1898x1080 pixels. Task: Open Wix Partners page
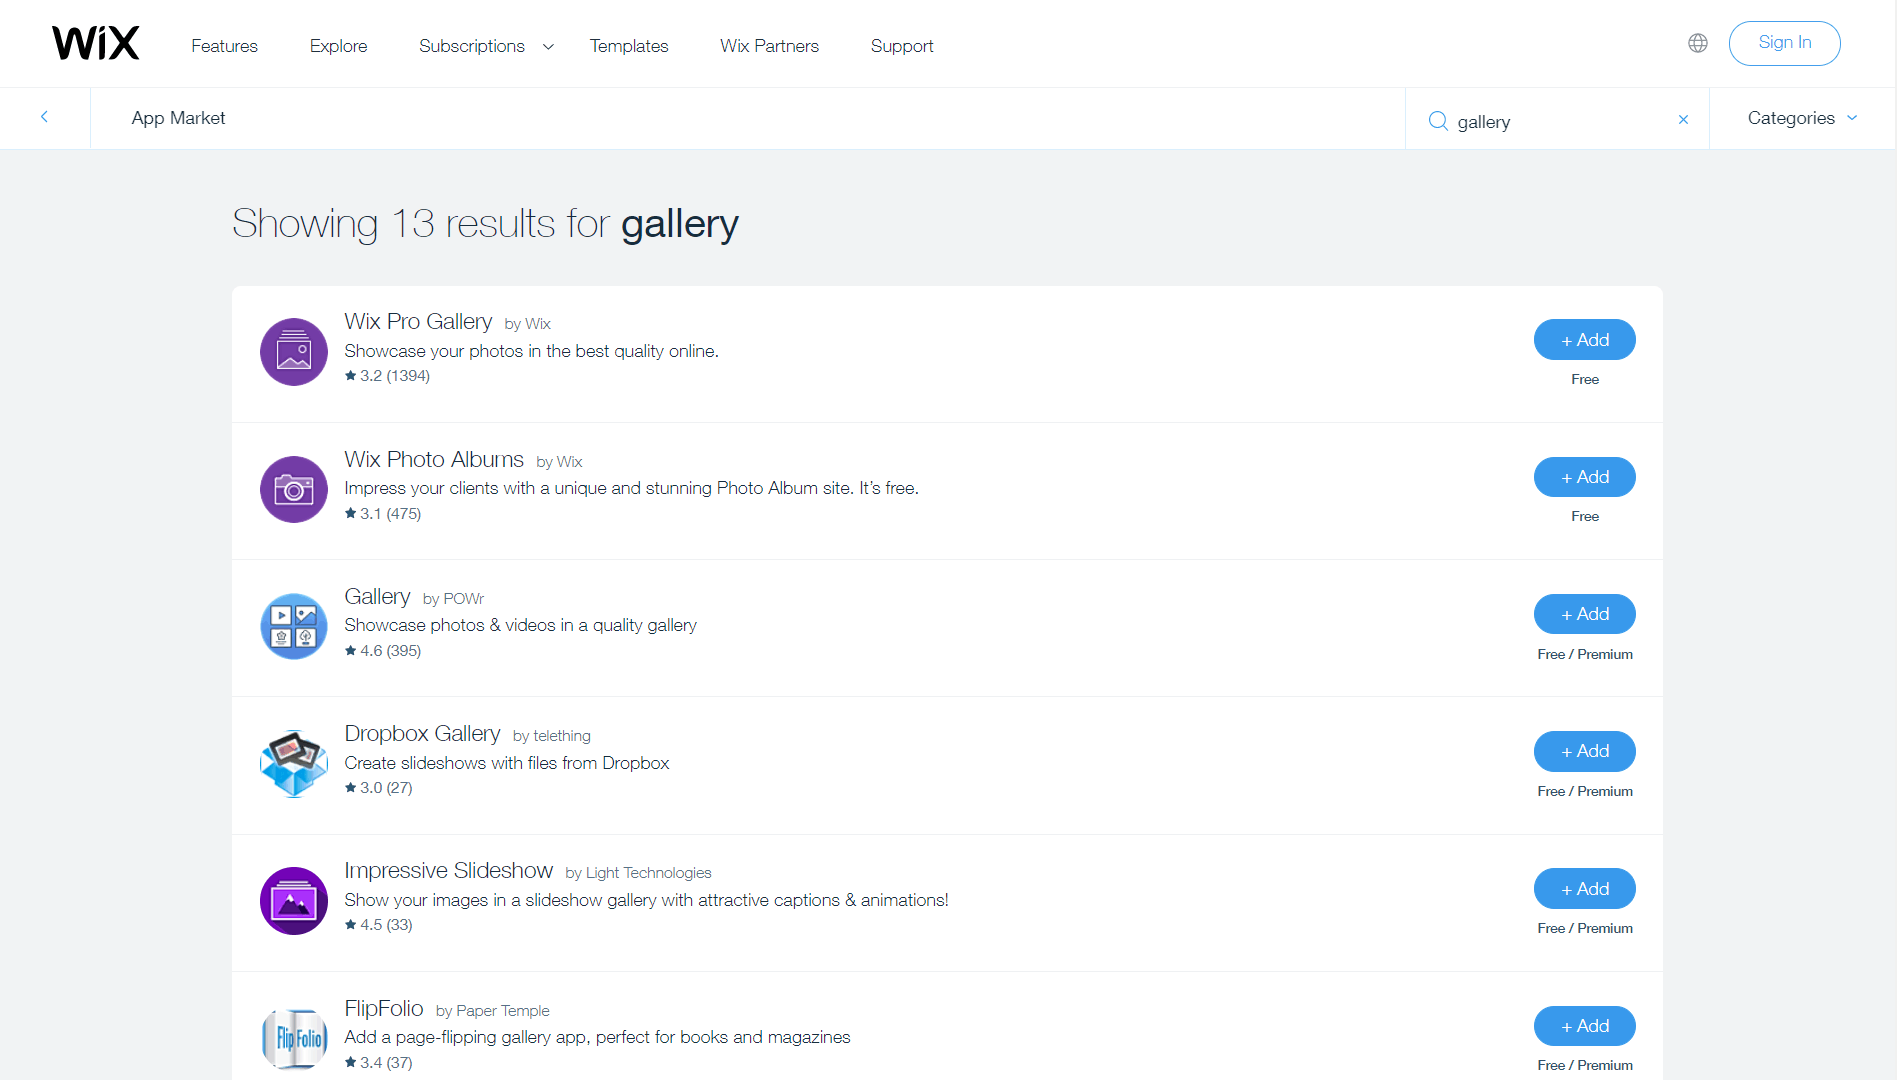tap(769, 46)
